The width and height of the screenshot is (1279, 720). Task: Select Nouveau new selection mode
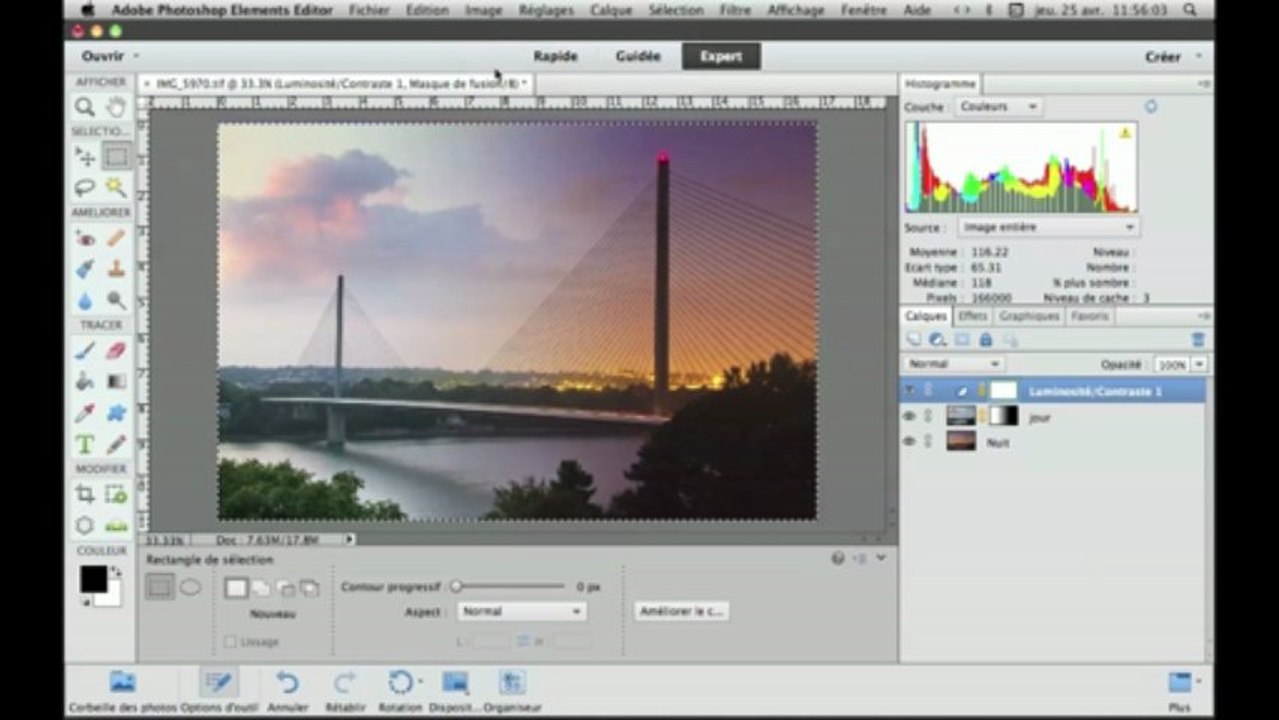pos(236,588)
